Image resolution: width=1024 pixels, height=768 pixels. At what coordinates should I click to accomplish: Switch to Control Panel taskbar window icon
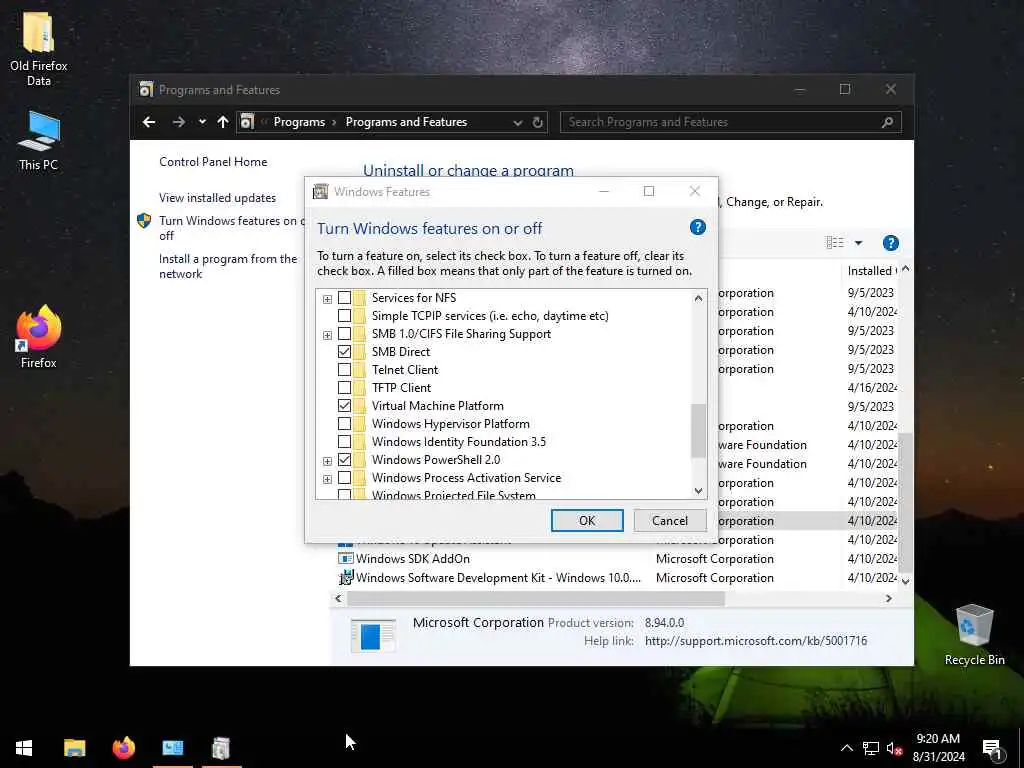[173, 748]
